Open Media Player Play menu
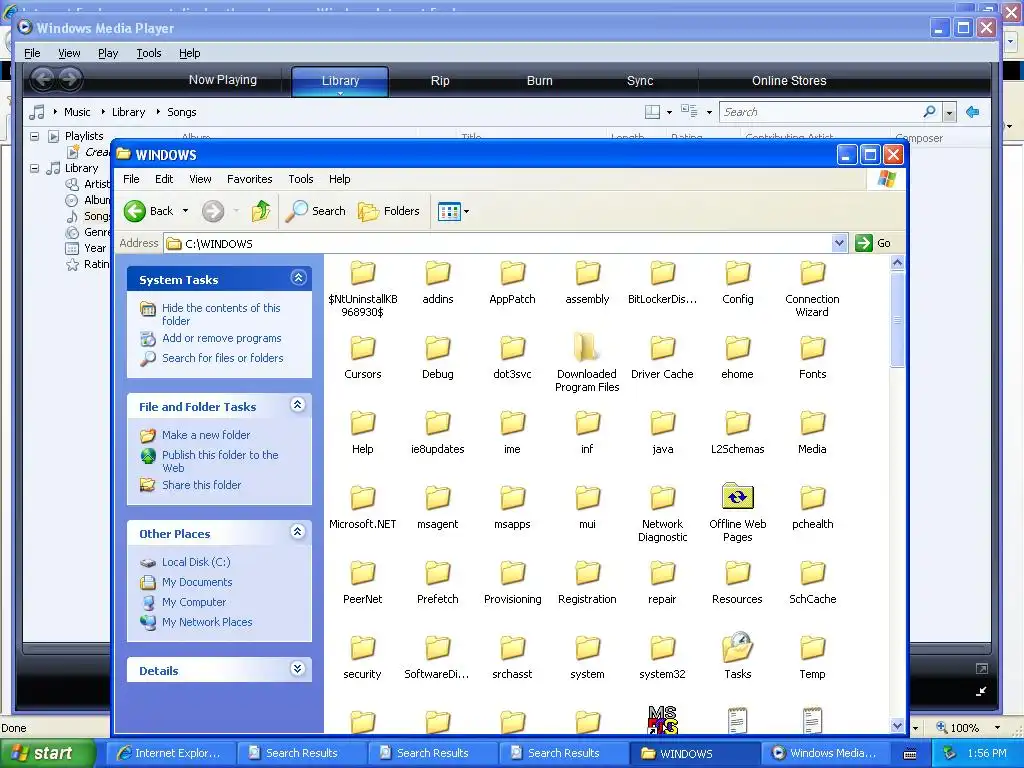Viewport: 1024px width, 768px height. click(x=108, y=54)
